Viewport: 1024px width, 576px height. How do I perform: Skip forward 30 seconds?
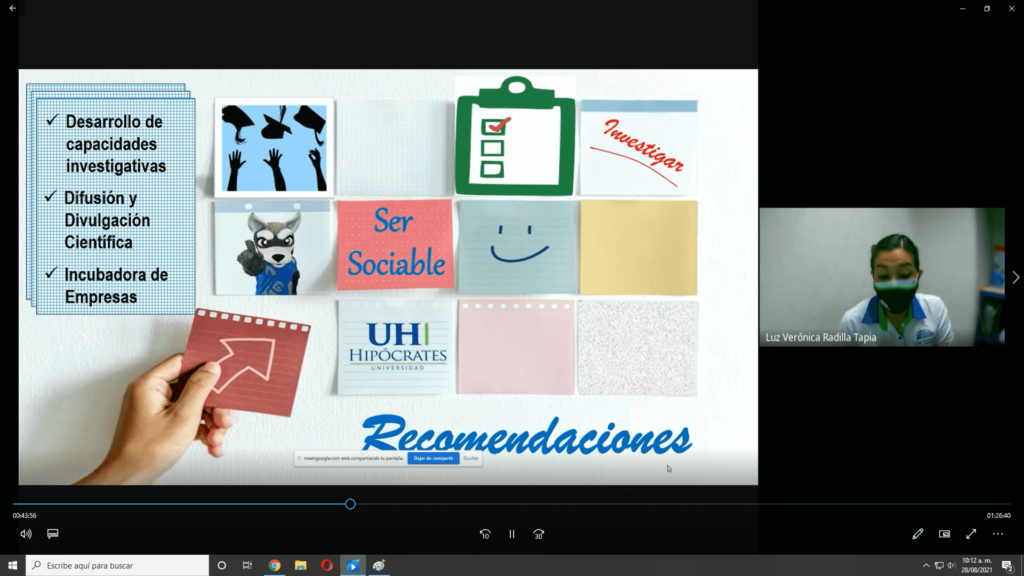539,534
